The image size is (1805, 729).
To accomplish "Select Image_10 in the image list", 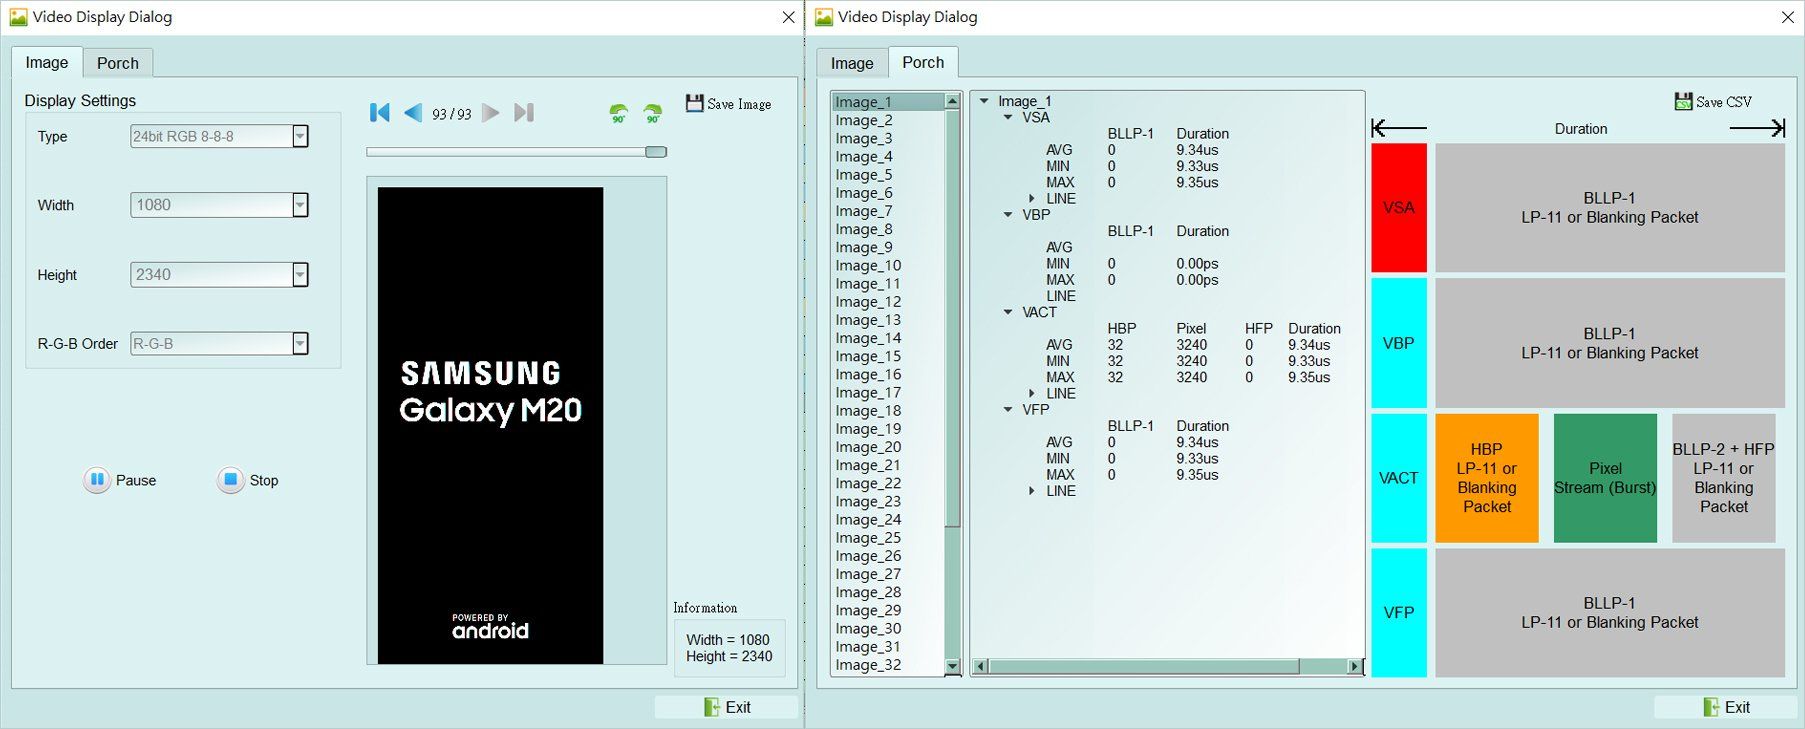I will (888, 265).
